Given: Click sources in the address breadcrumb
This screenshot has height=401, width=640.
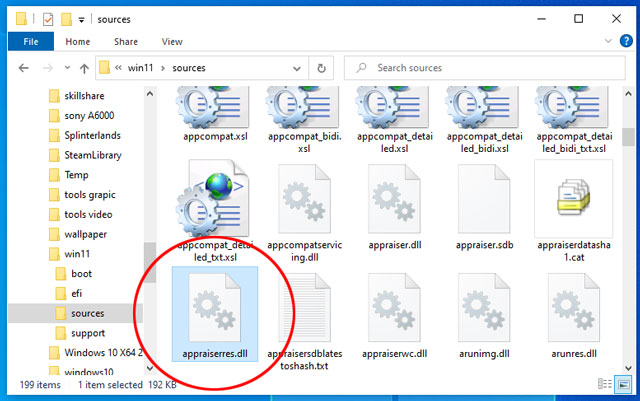Looking at the screenshot, I should [x=189, y=68].
